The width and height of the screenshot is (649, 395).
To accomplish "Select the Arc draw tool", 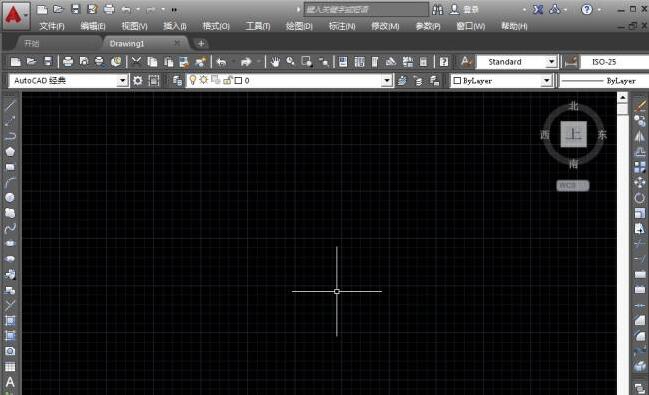I will pyautogui.click(x=10, y=183).
